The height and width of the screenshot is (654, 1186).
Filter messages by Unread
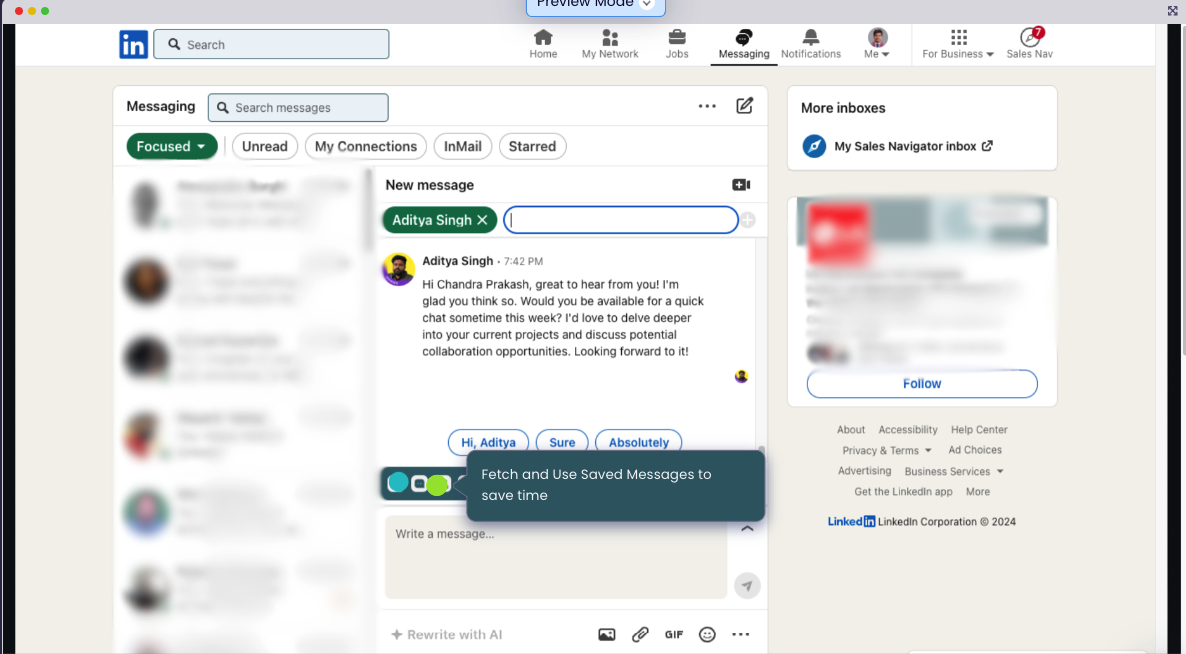click(265, 147)
